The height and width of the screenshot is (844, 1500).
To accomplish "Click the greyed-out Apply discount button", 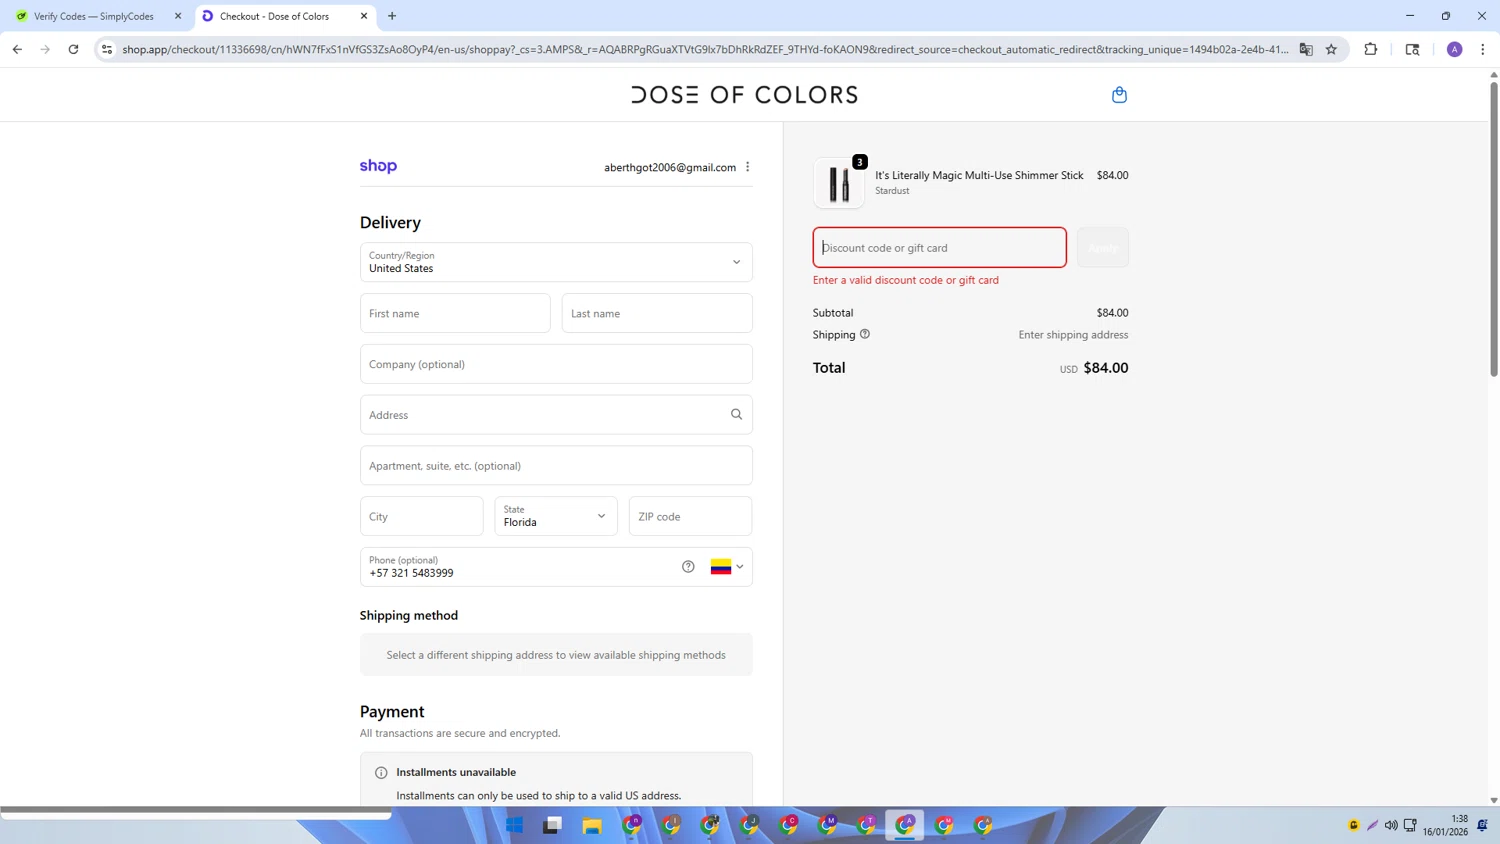I will pyautogui.click(x=1103, y=247).
